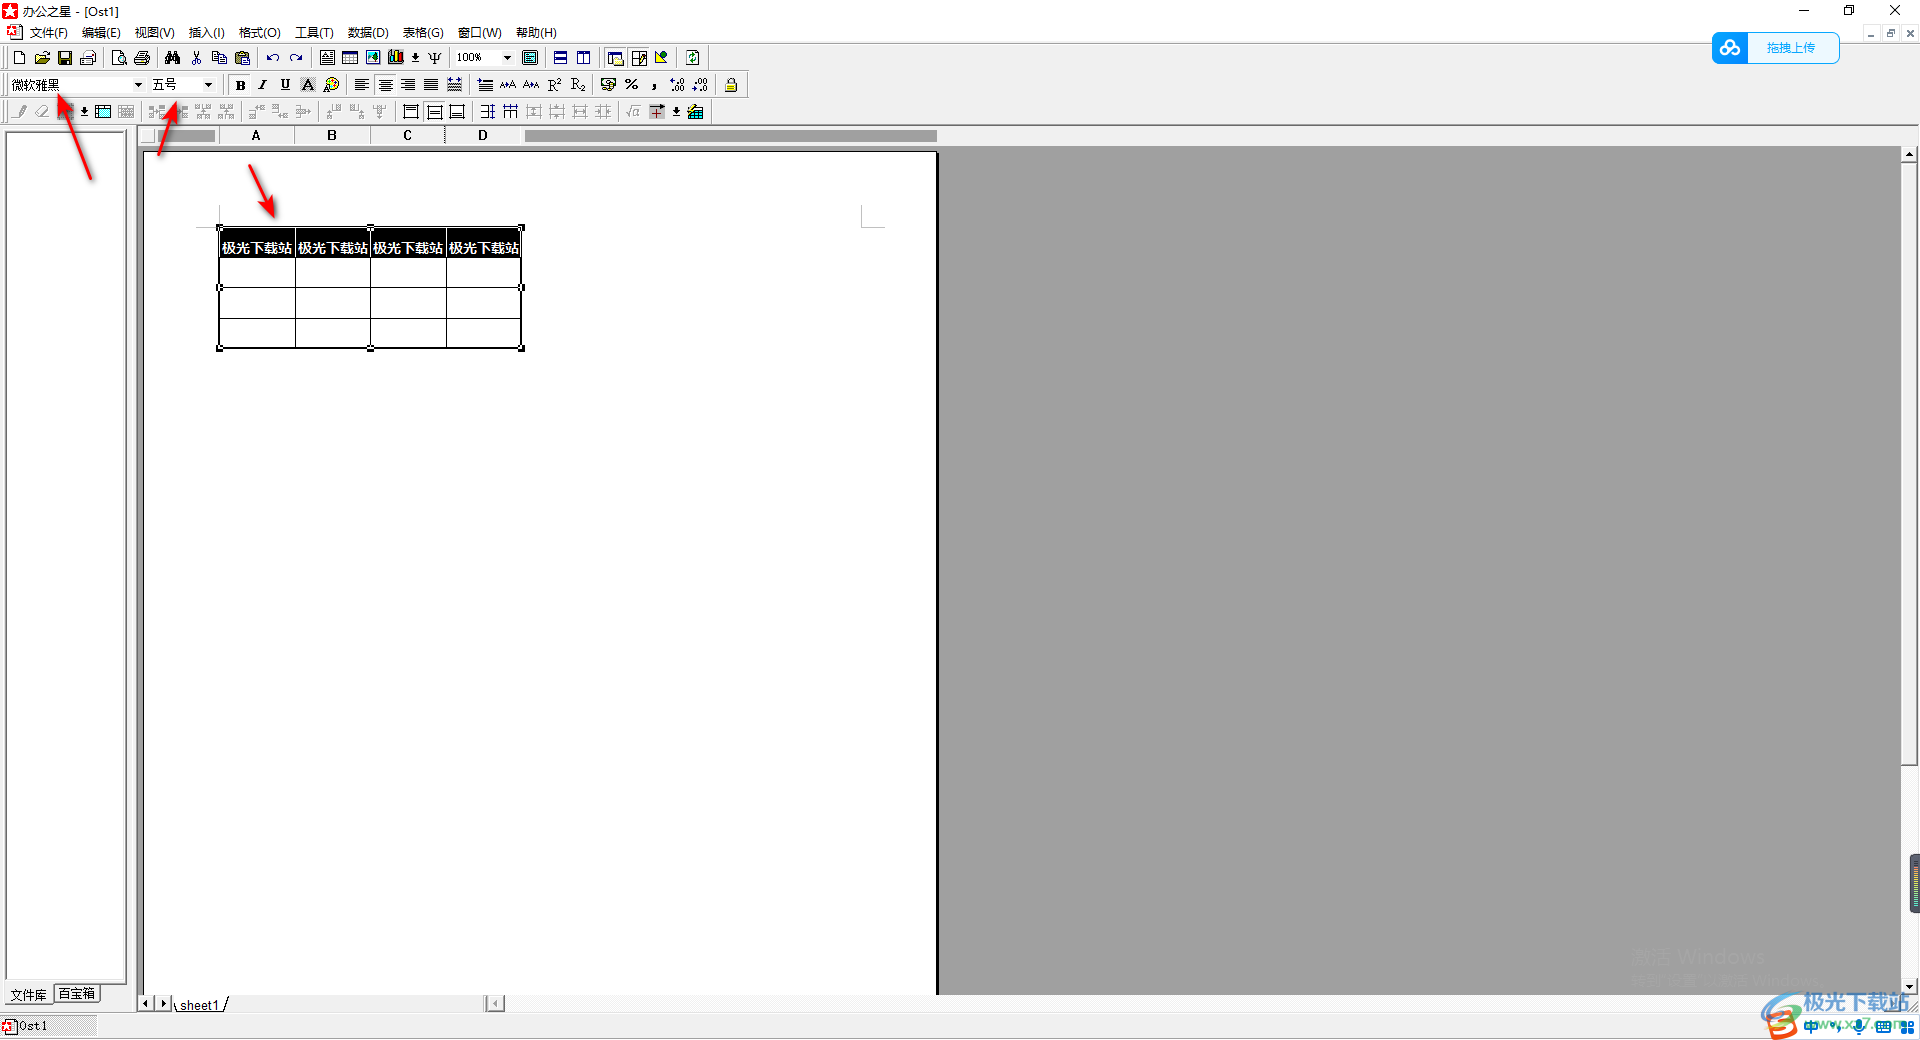Toggle Bold formatting
This screenshot has height=1040, width=1920.
coord(240,85)
